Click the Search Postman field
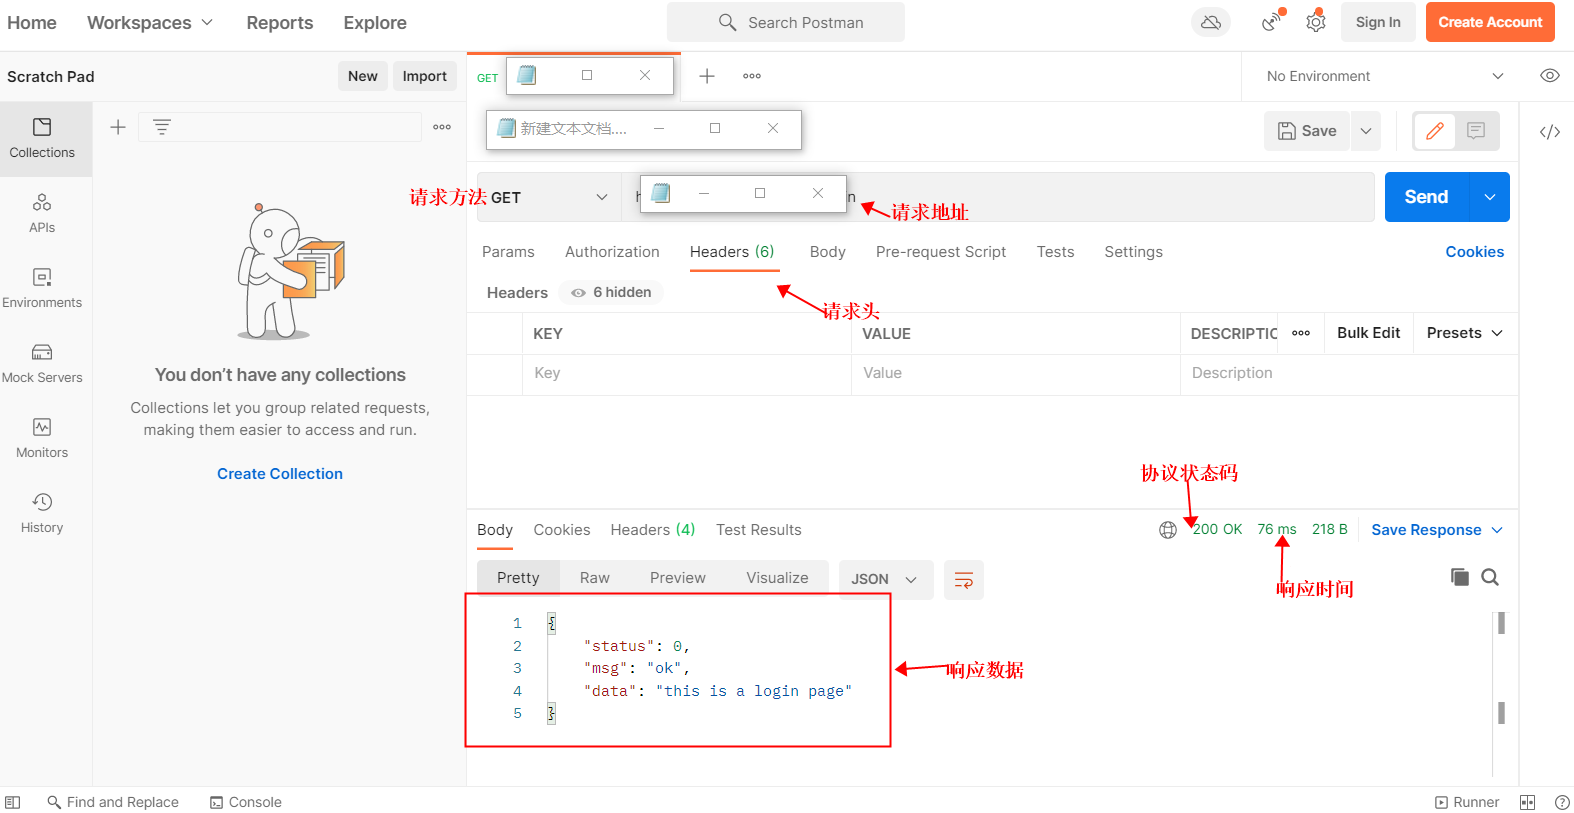Viewport: 1574px width, 813px height. pos(786,22)
